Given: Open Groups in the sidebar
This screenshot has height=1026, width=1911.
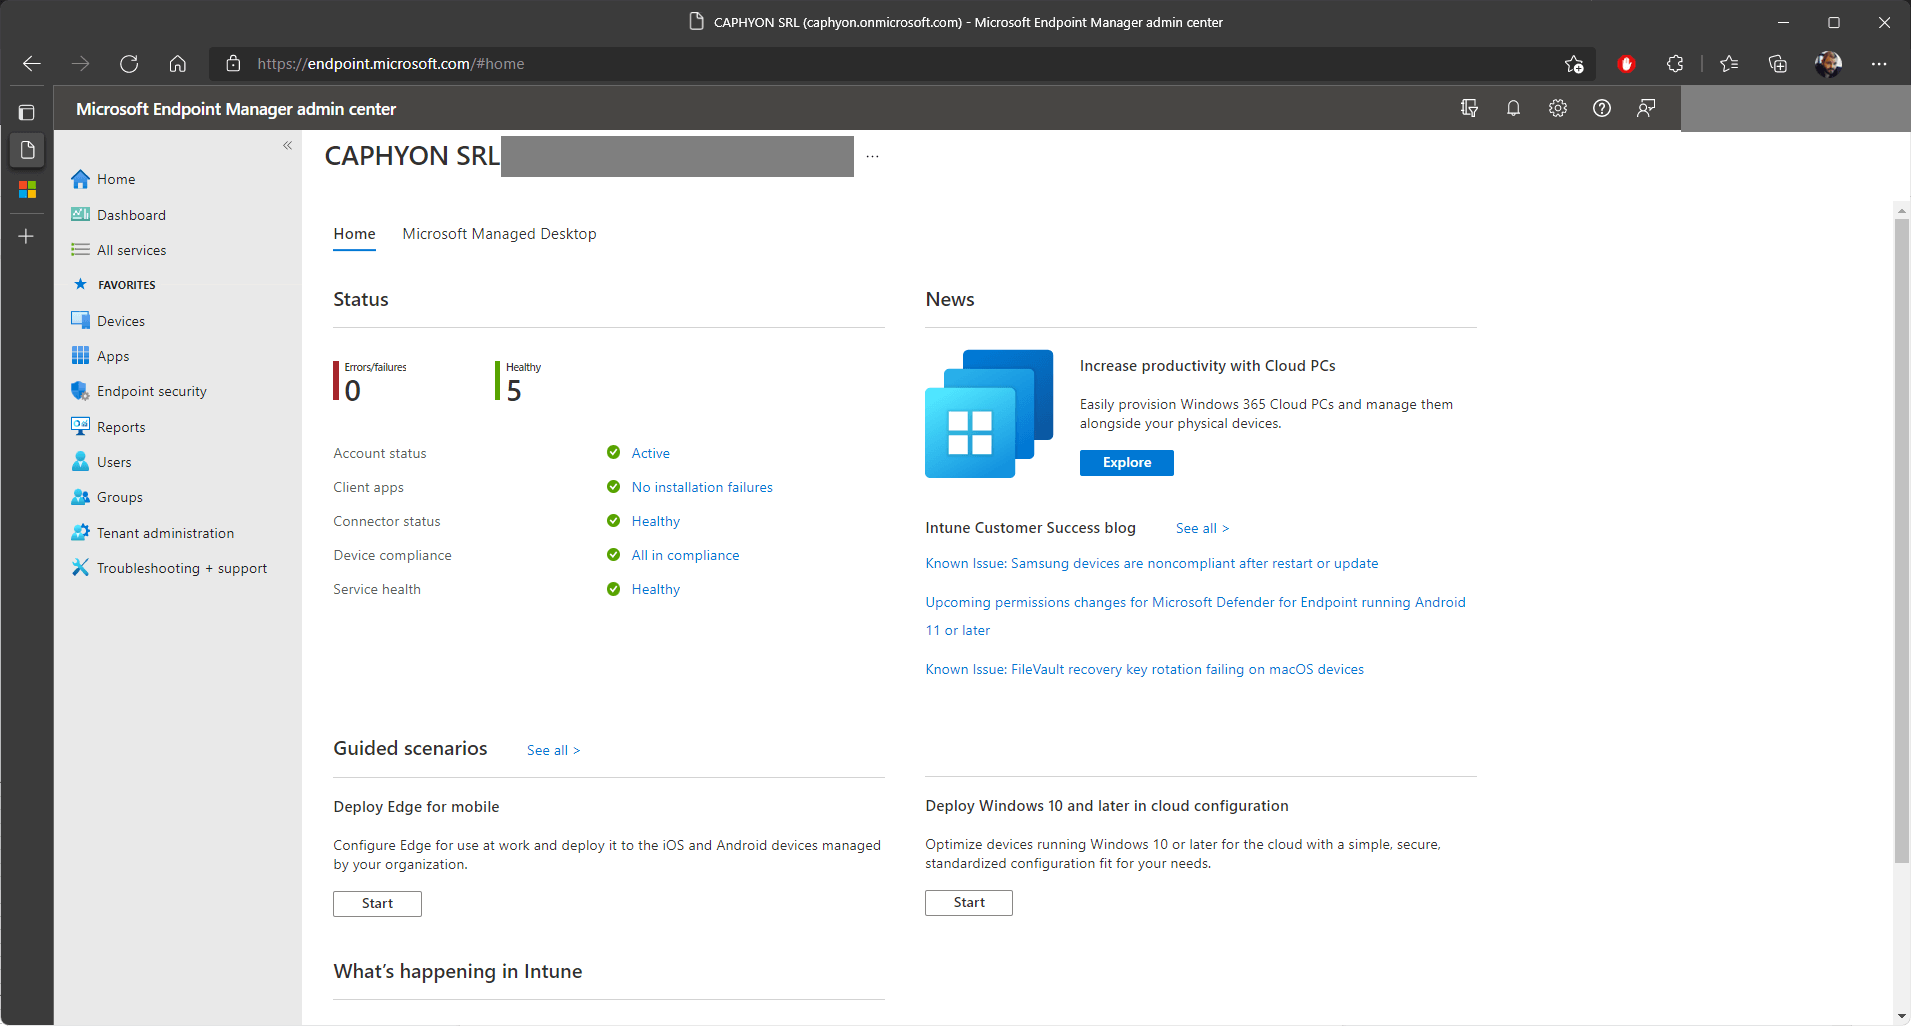Looking at the screenshot, I should tap(107, 497).
